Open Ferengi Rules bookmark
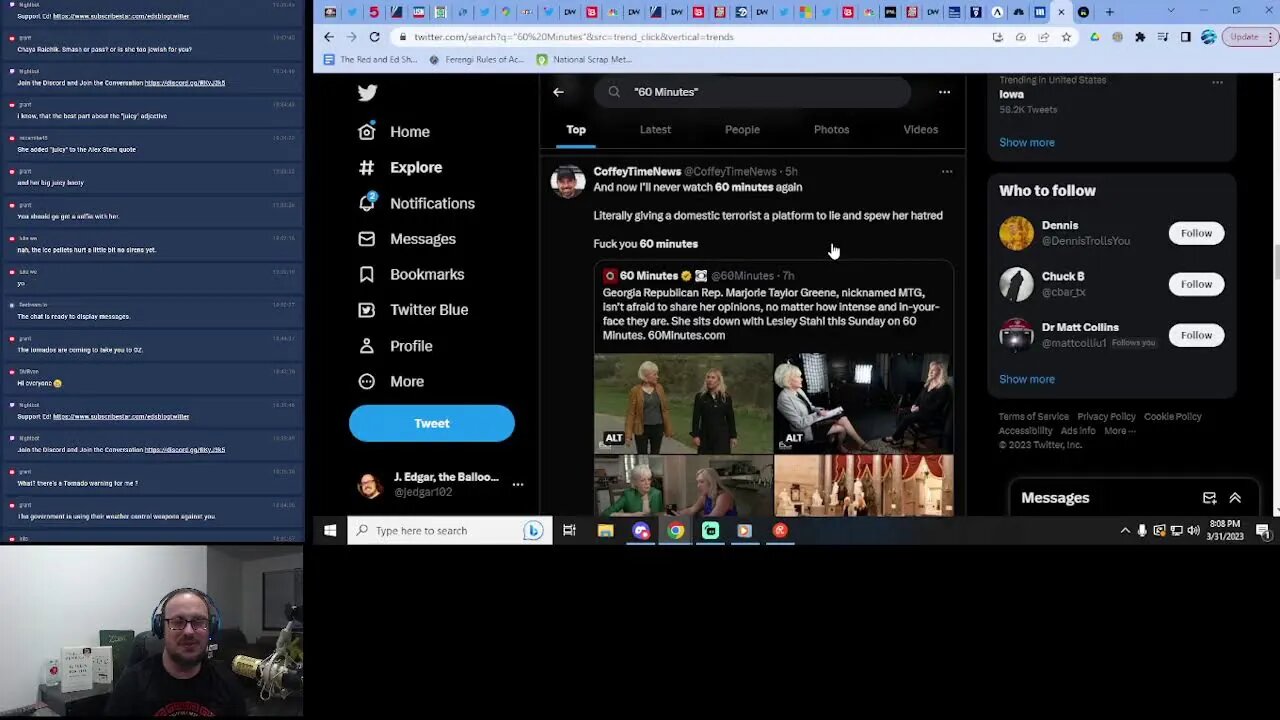The height and width of the screenshot is (720, 1280). pyautogui.click(x=476, y=60)
